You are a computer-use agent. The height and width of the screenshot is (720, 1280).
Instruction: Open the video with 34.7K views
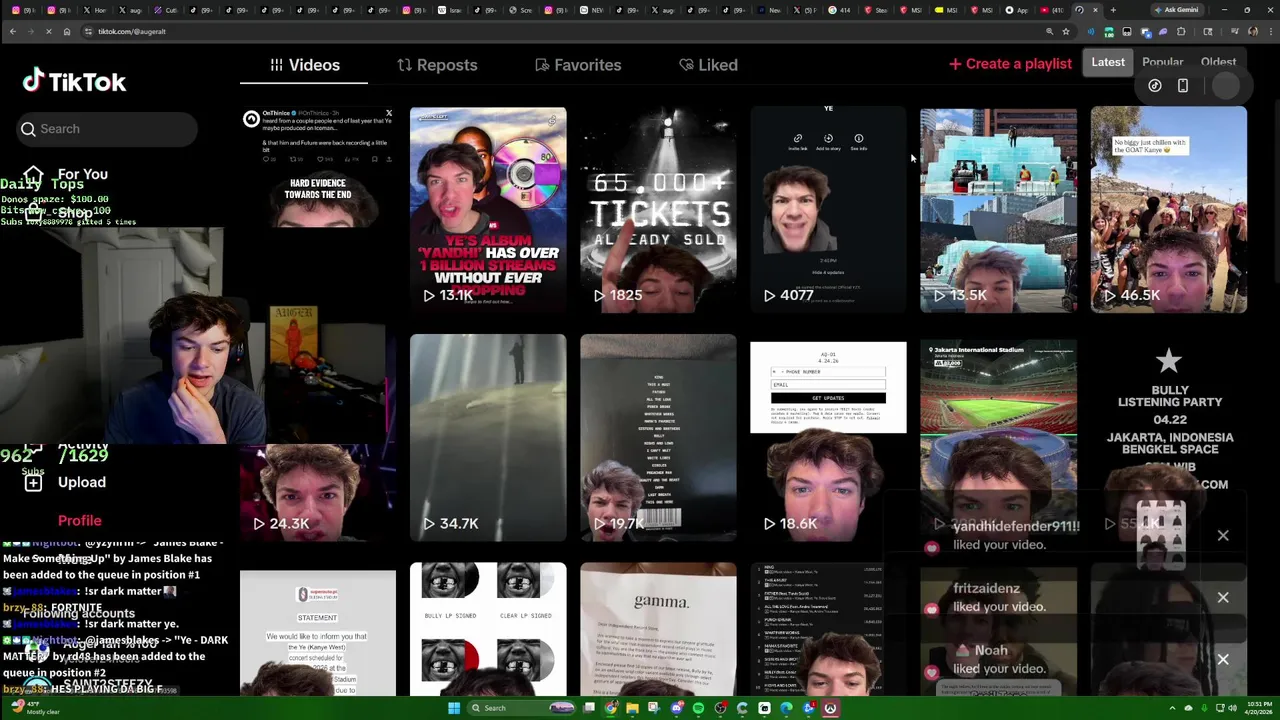tap(488, 438)
